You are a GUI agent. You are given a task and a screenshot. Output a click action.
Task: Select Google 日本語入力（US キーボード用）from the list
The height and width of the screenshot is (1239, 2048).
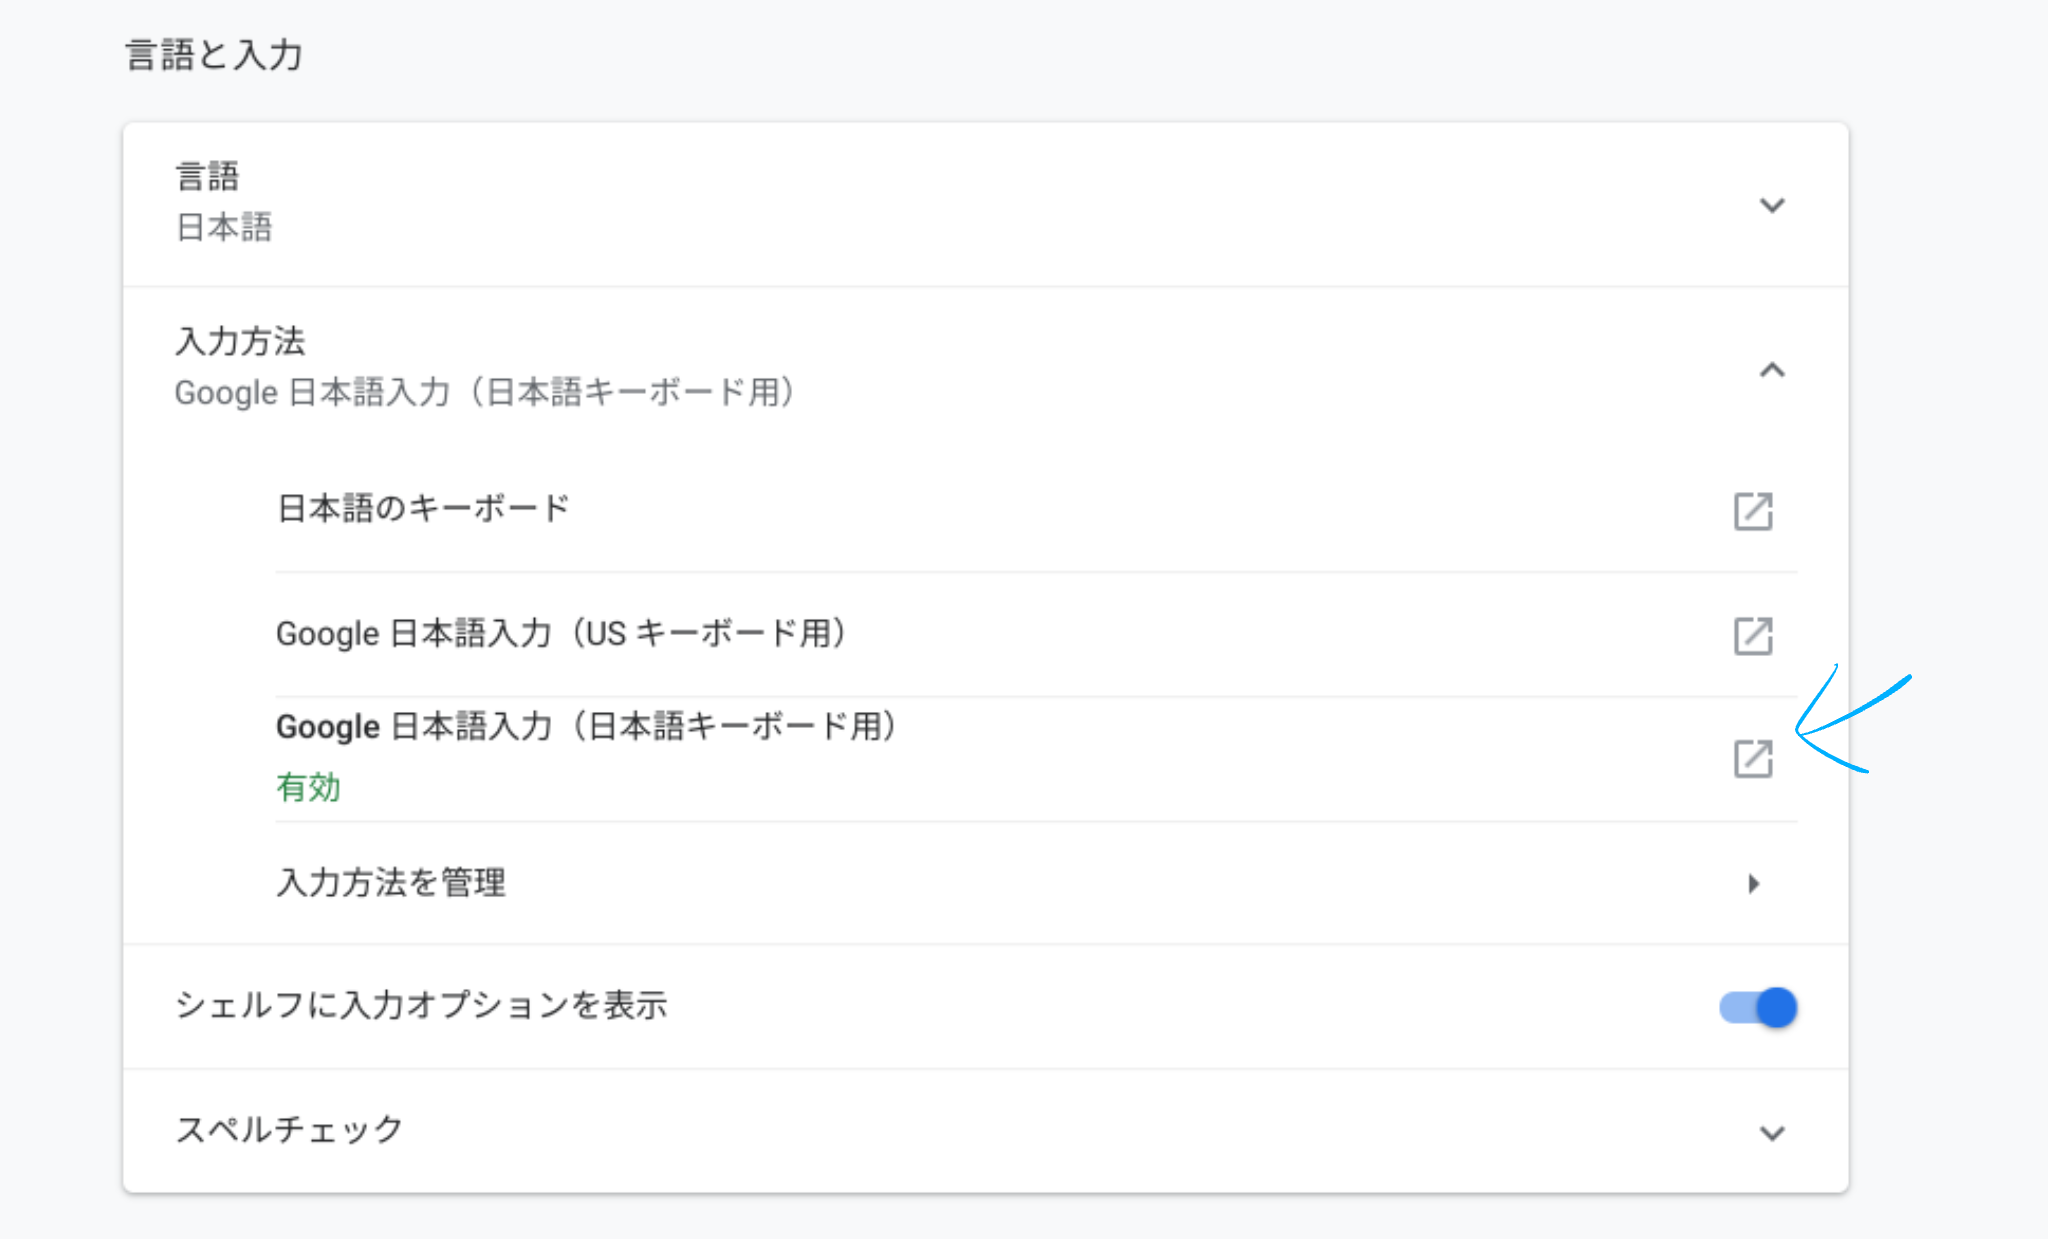point(562,633)
